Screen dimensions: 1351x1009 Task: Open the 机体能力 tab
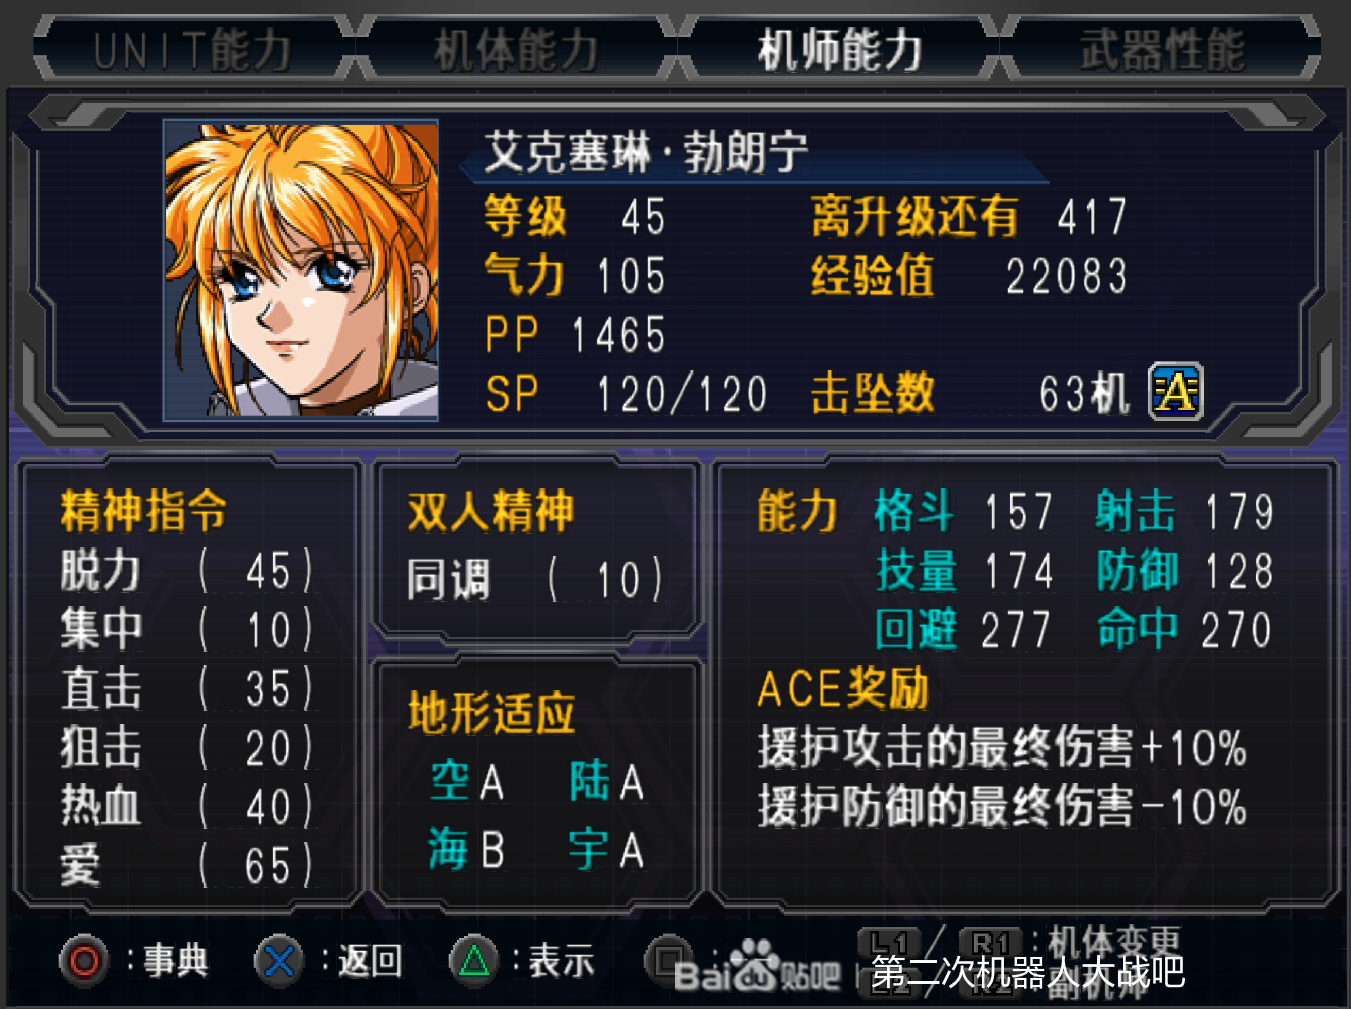click(516, 49)
